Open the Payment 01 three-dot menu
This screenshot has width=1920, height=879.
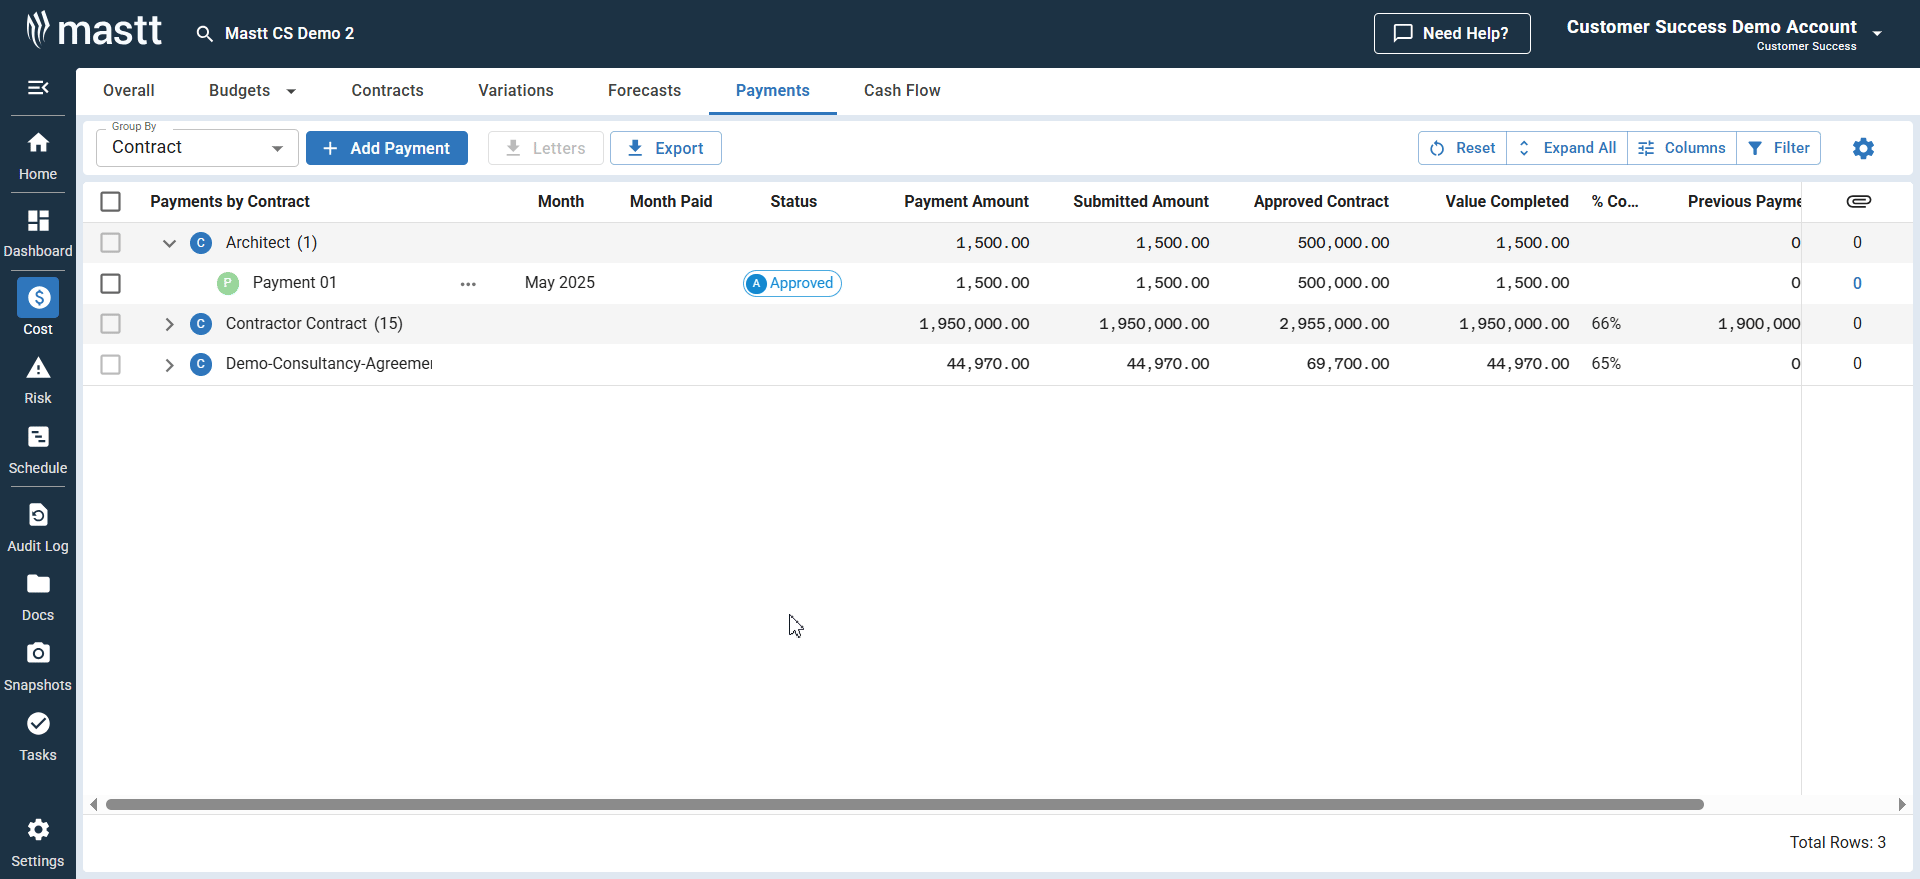pos(468,284)
